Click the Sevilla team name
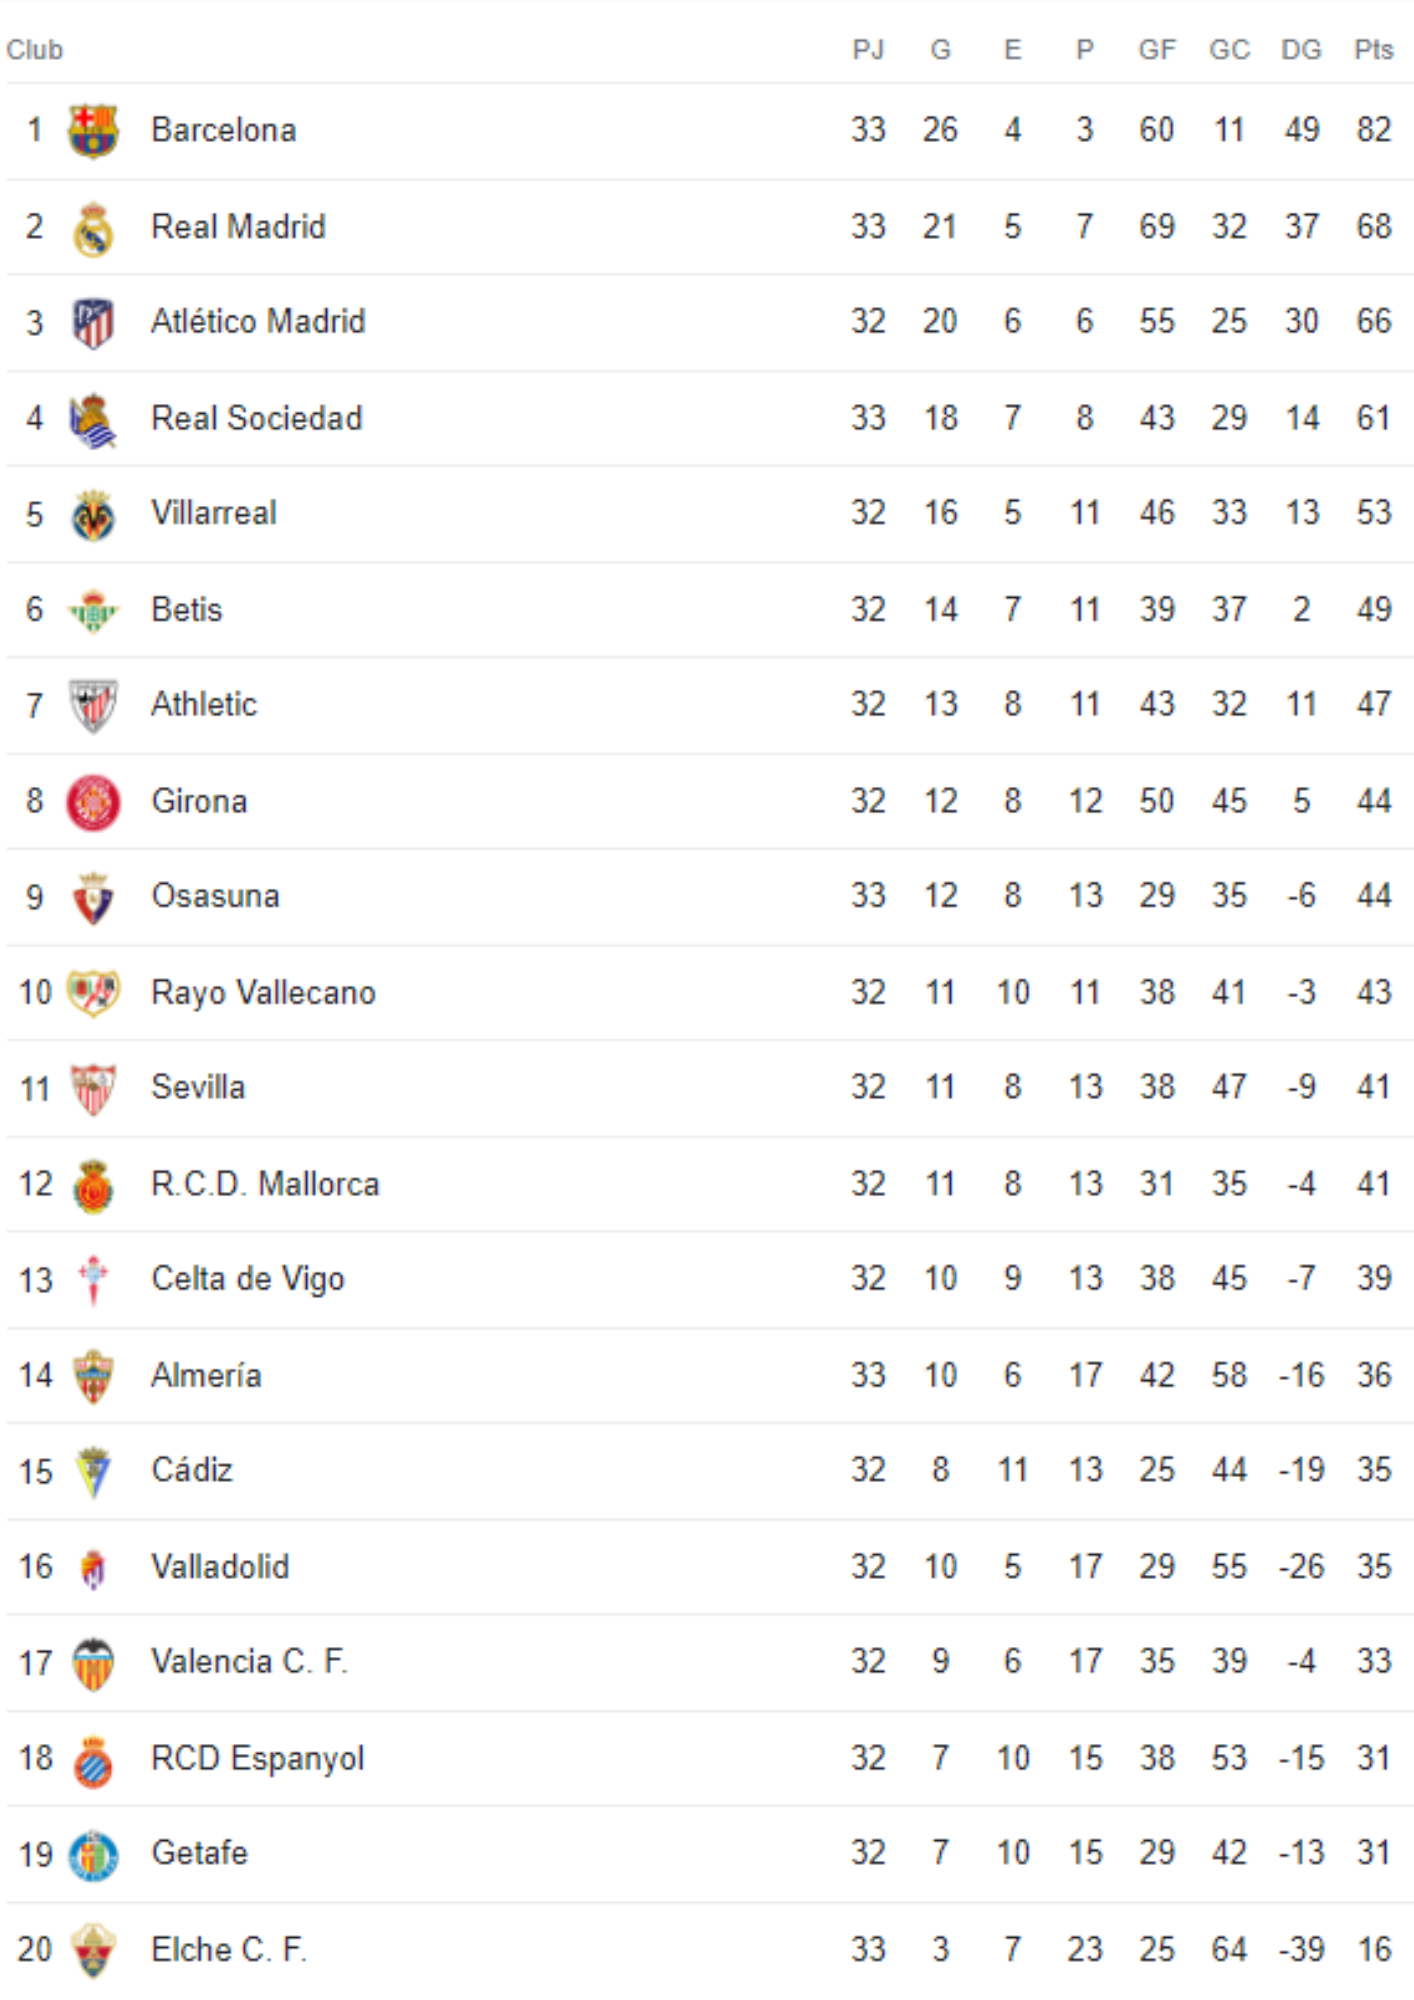This screenshot has height=2000, width=1414. pyautogui.click(x=198, y=1087)
